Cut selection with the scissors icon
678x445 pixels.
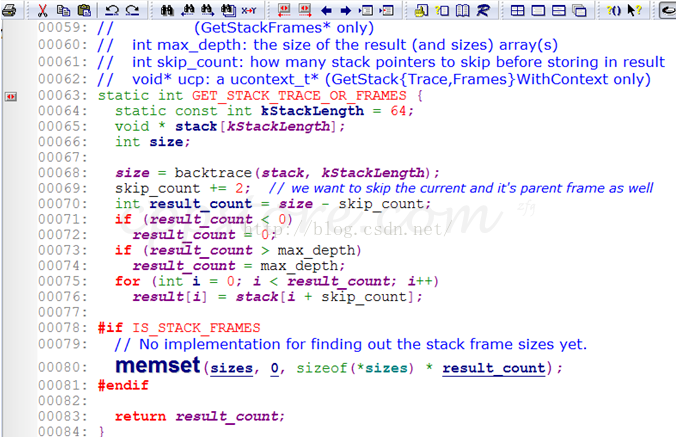point(44,11)
